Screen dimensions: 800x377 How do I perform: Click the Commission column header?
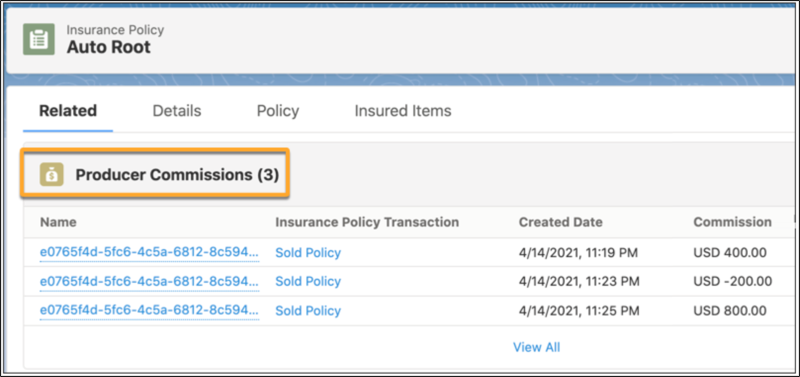point(732,222)
